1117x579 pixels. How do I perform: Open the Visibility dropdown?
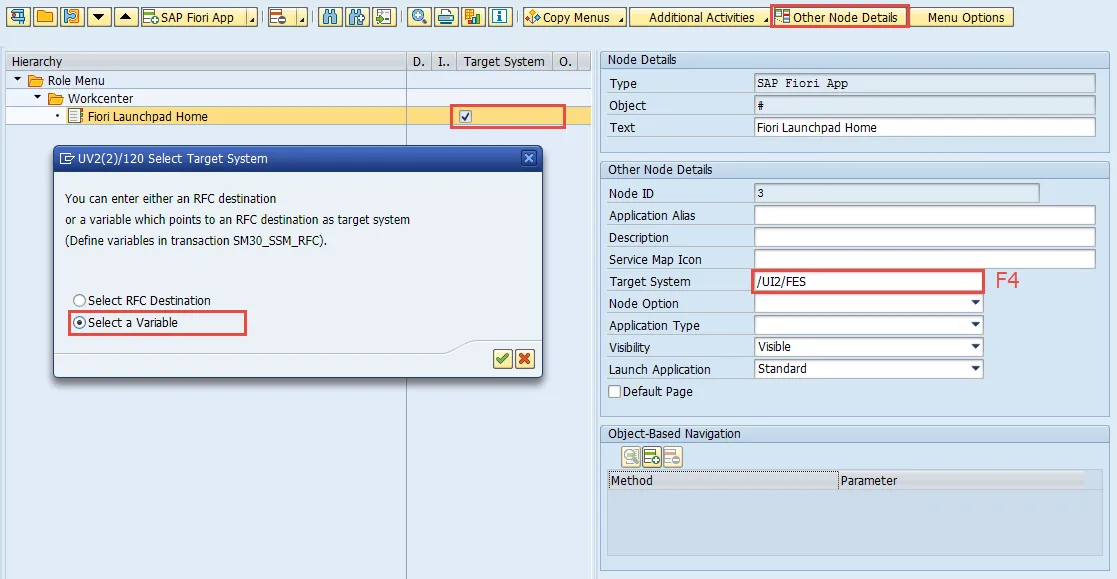coord(975,348)
